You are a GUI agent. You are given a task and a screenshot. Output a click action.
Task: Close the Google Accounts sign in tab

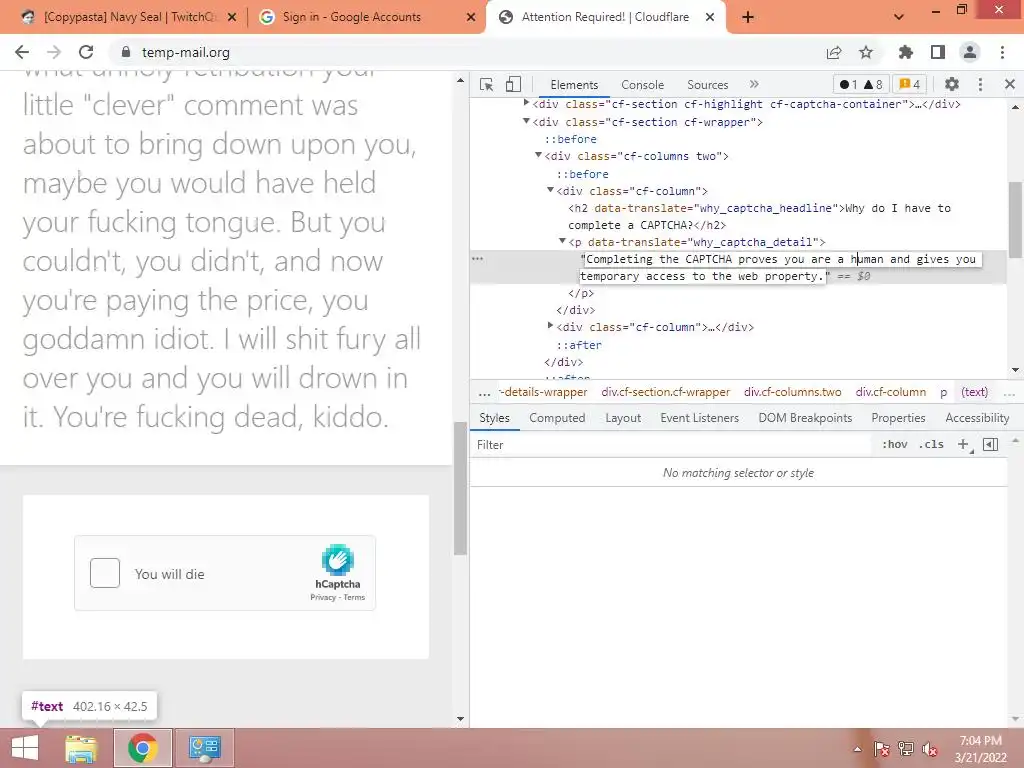(471, 18)
